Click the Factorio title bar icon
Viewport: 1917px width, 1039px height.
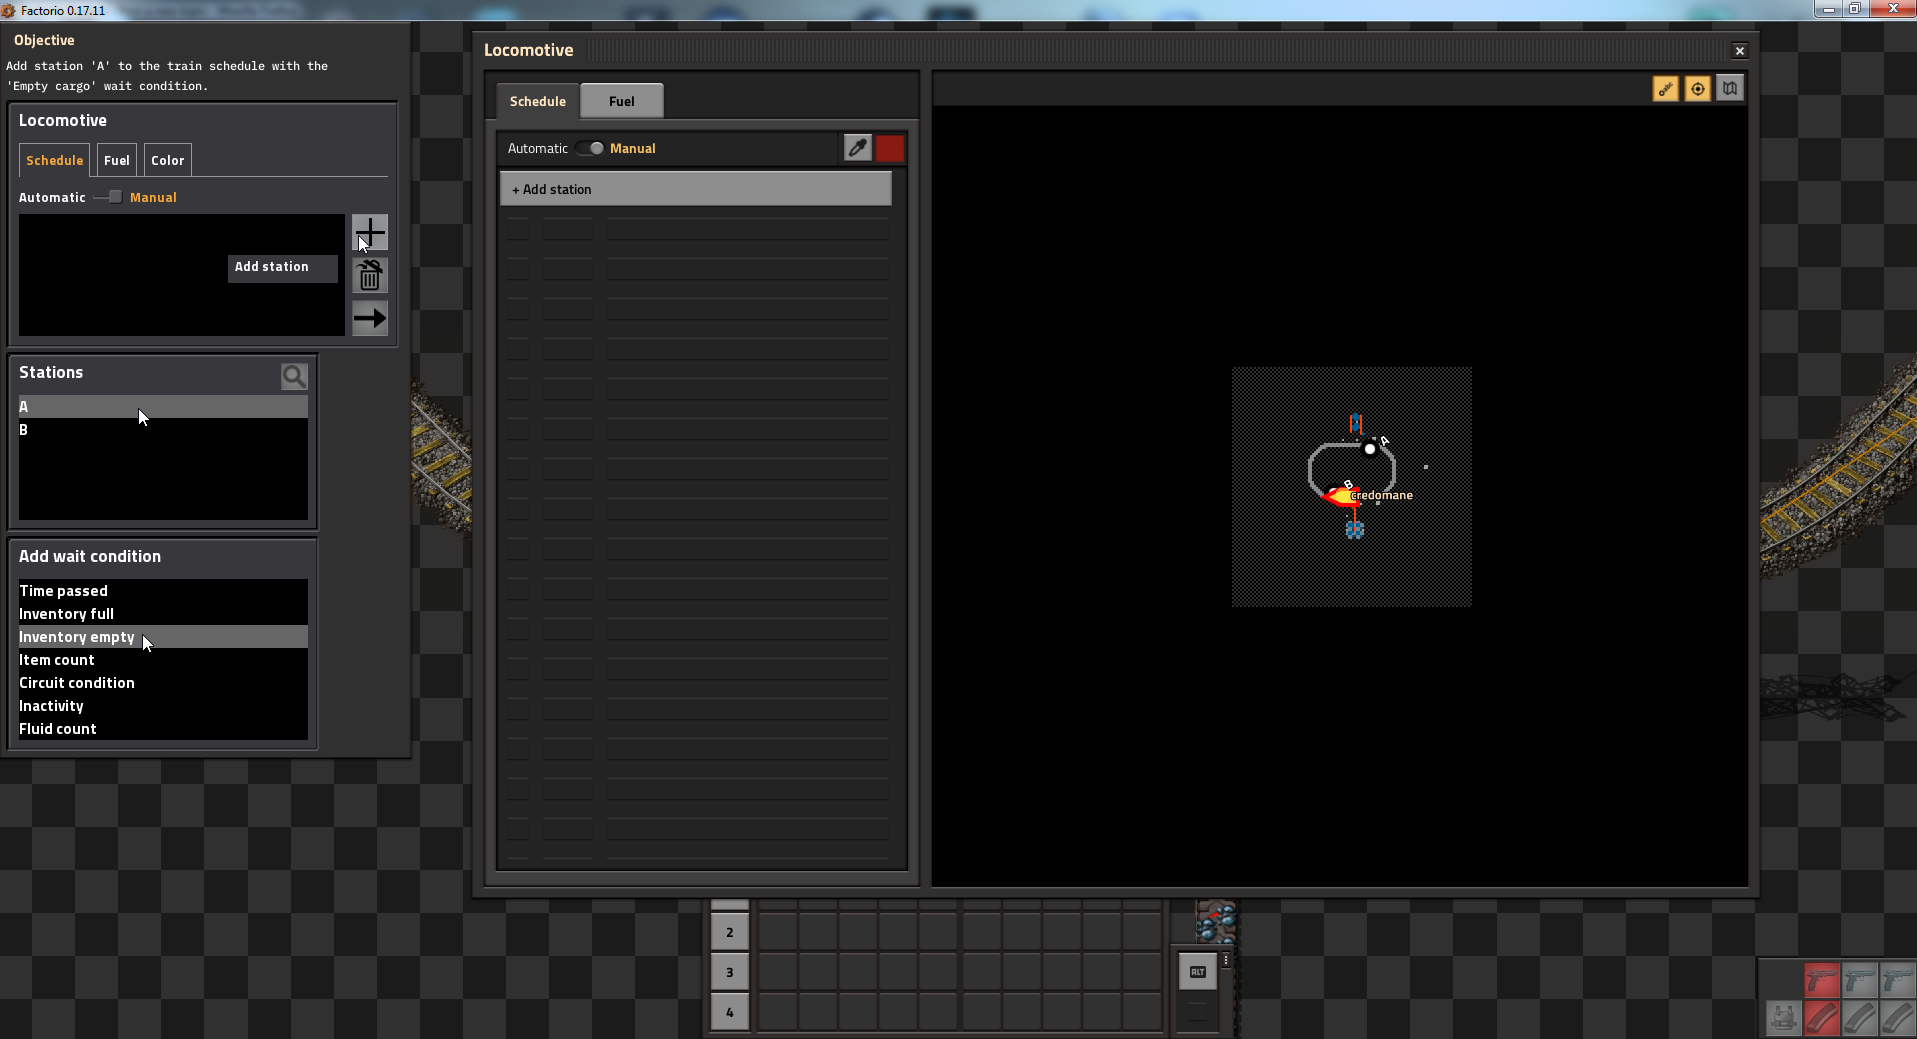coord(9,10)
